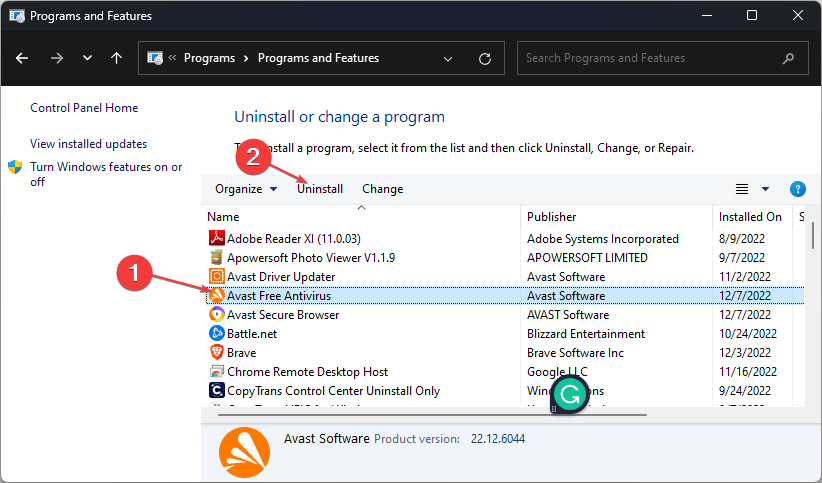822x483 pixels.
Task: Click the floating Grammarly icon
Action: tap(570, 394)
